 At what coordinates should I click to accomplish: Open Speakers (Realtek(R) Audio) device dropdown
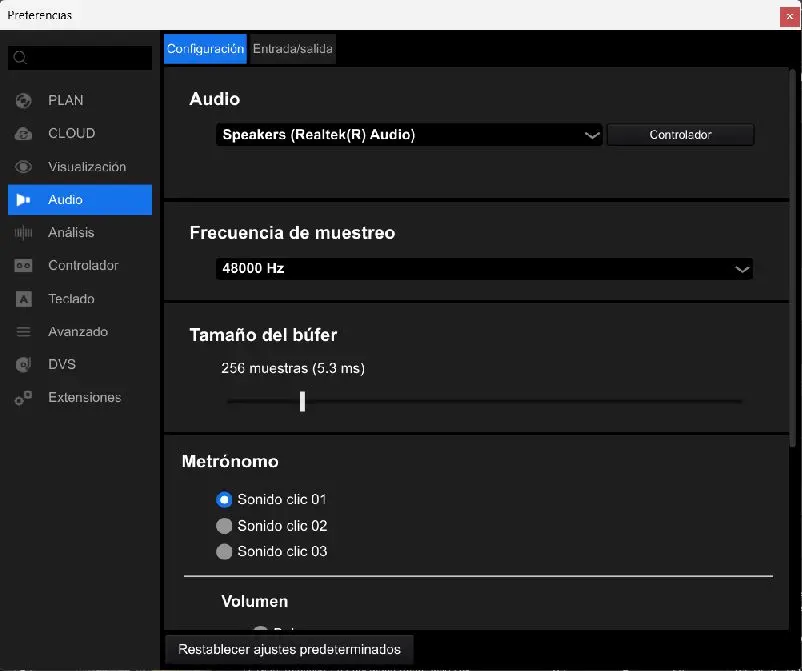409,135
